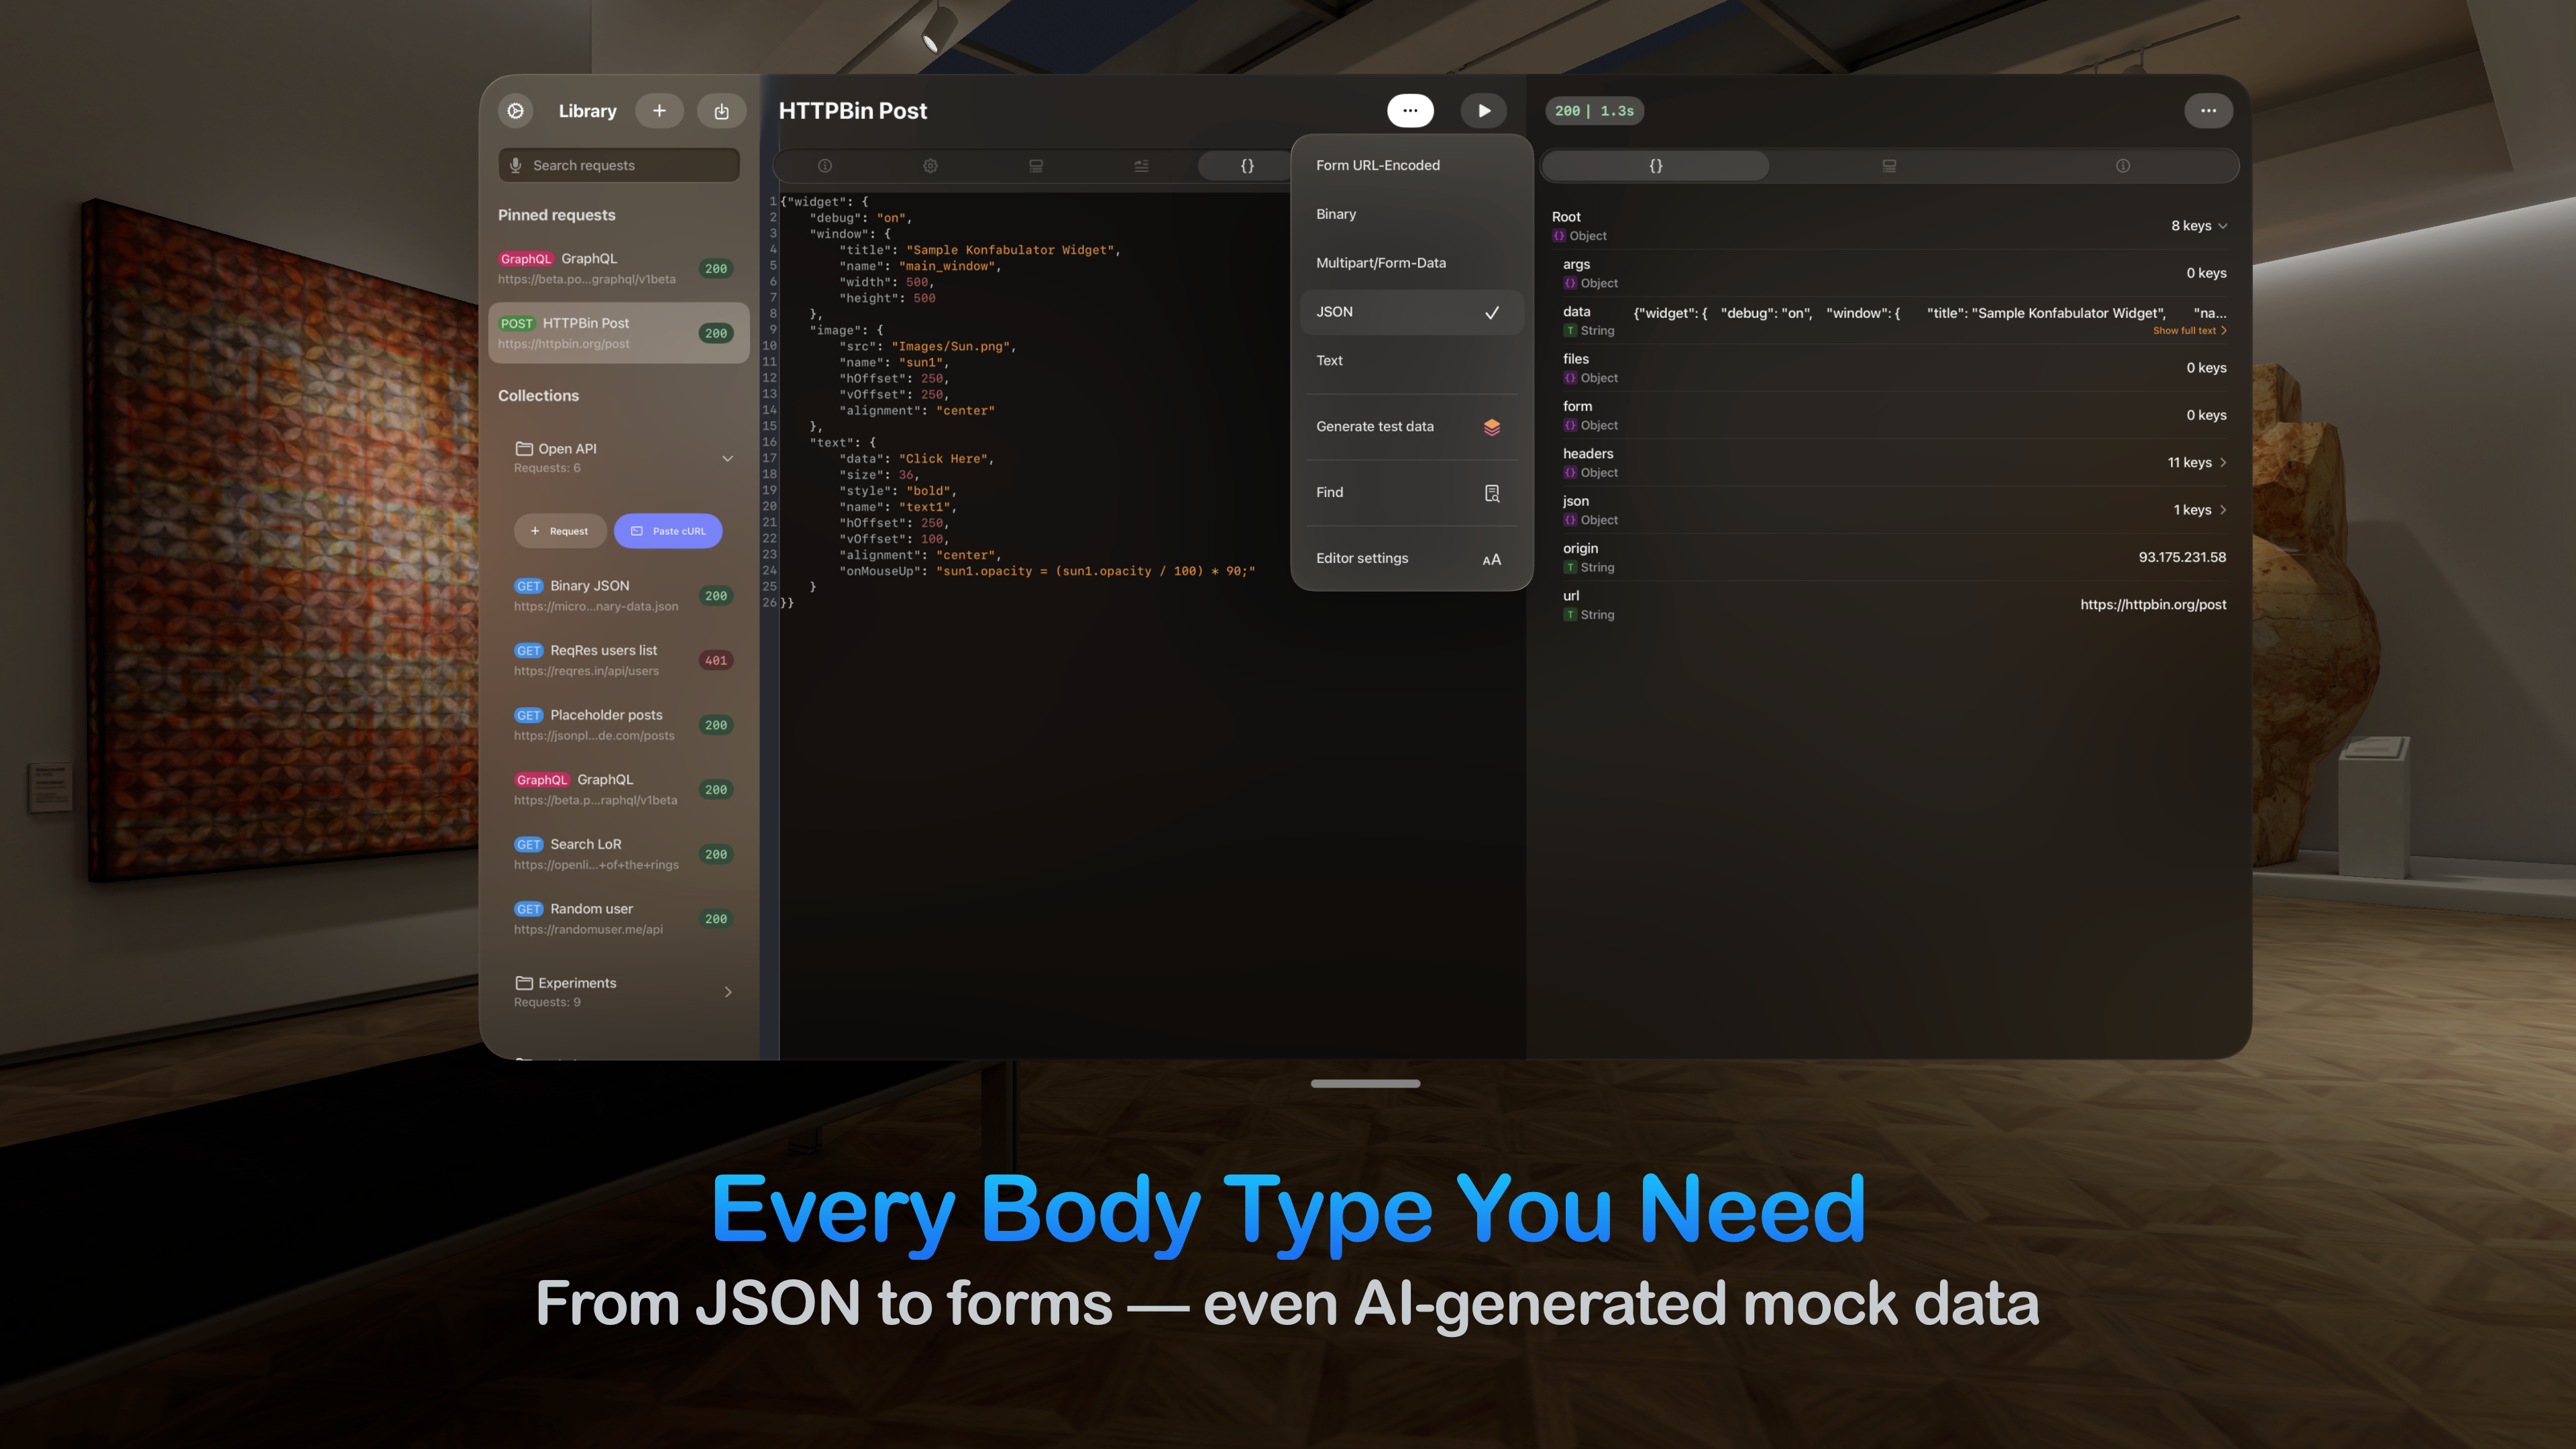This screenshot has height=1449, width=2576.
Task: Open the settings gear in Library header
Action: pyautogui.click(x=516, y=111)
